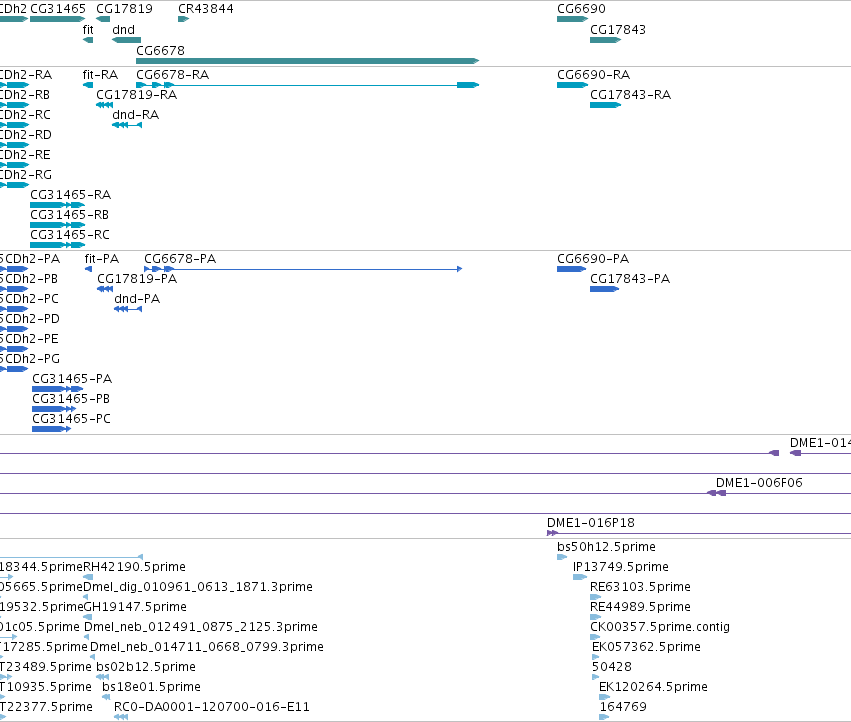Click the CG17819-PA protein label
This screenshot has width=851, height=722.
click(137, 278)
